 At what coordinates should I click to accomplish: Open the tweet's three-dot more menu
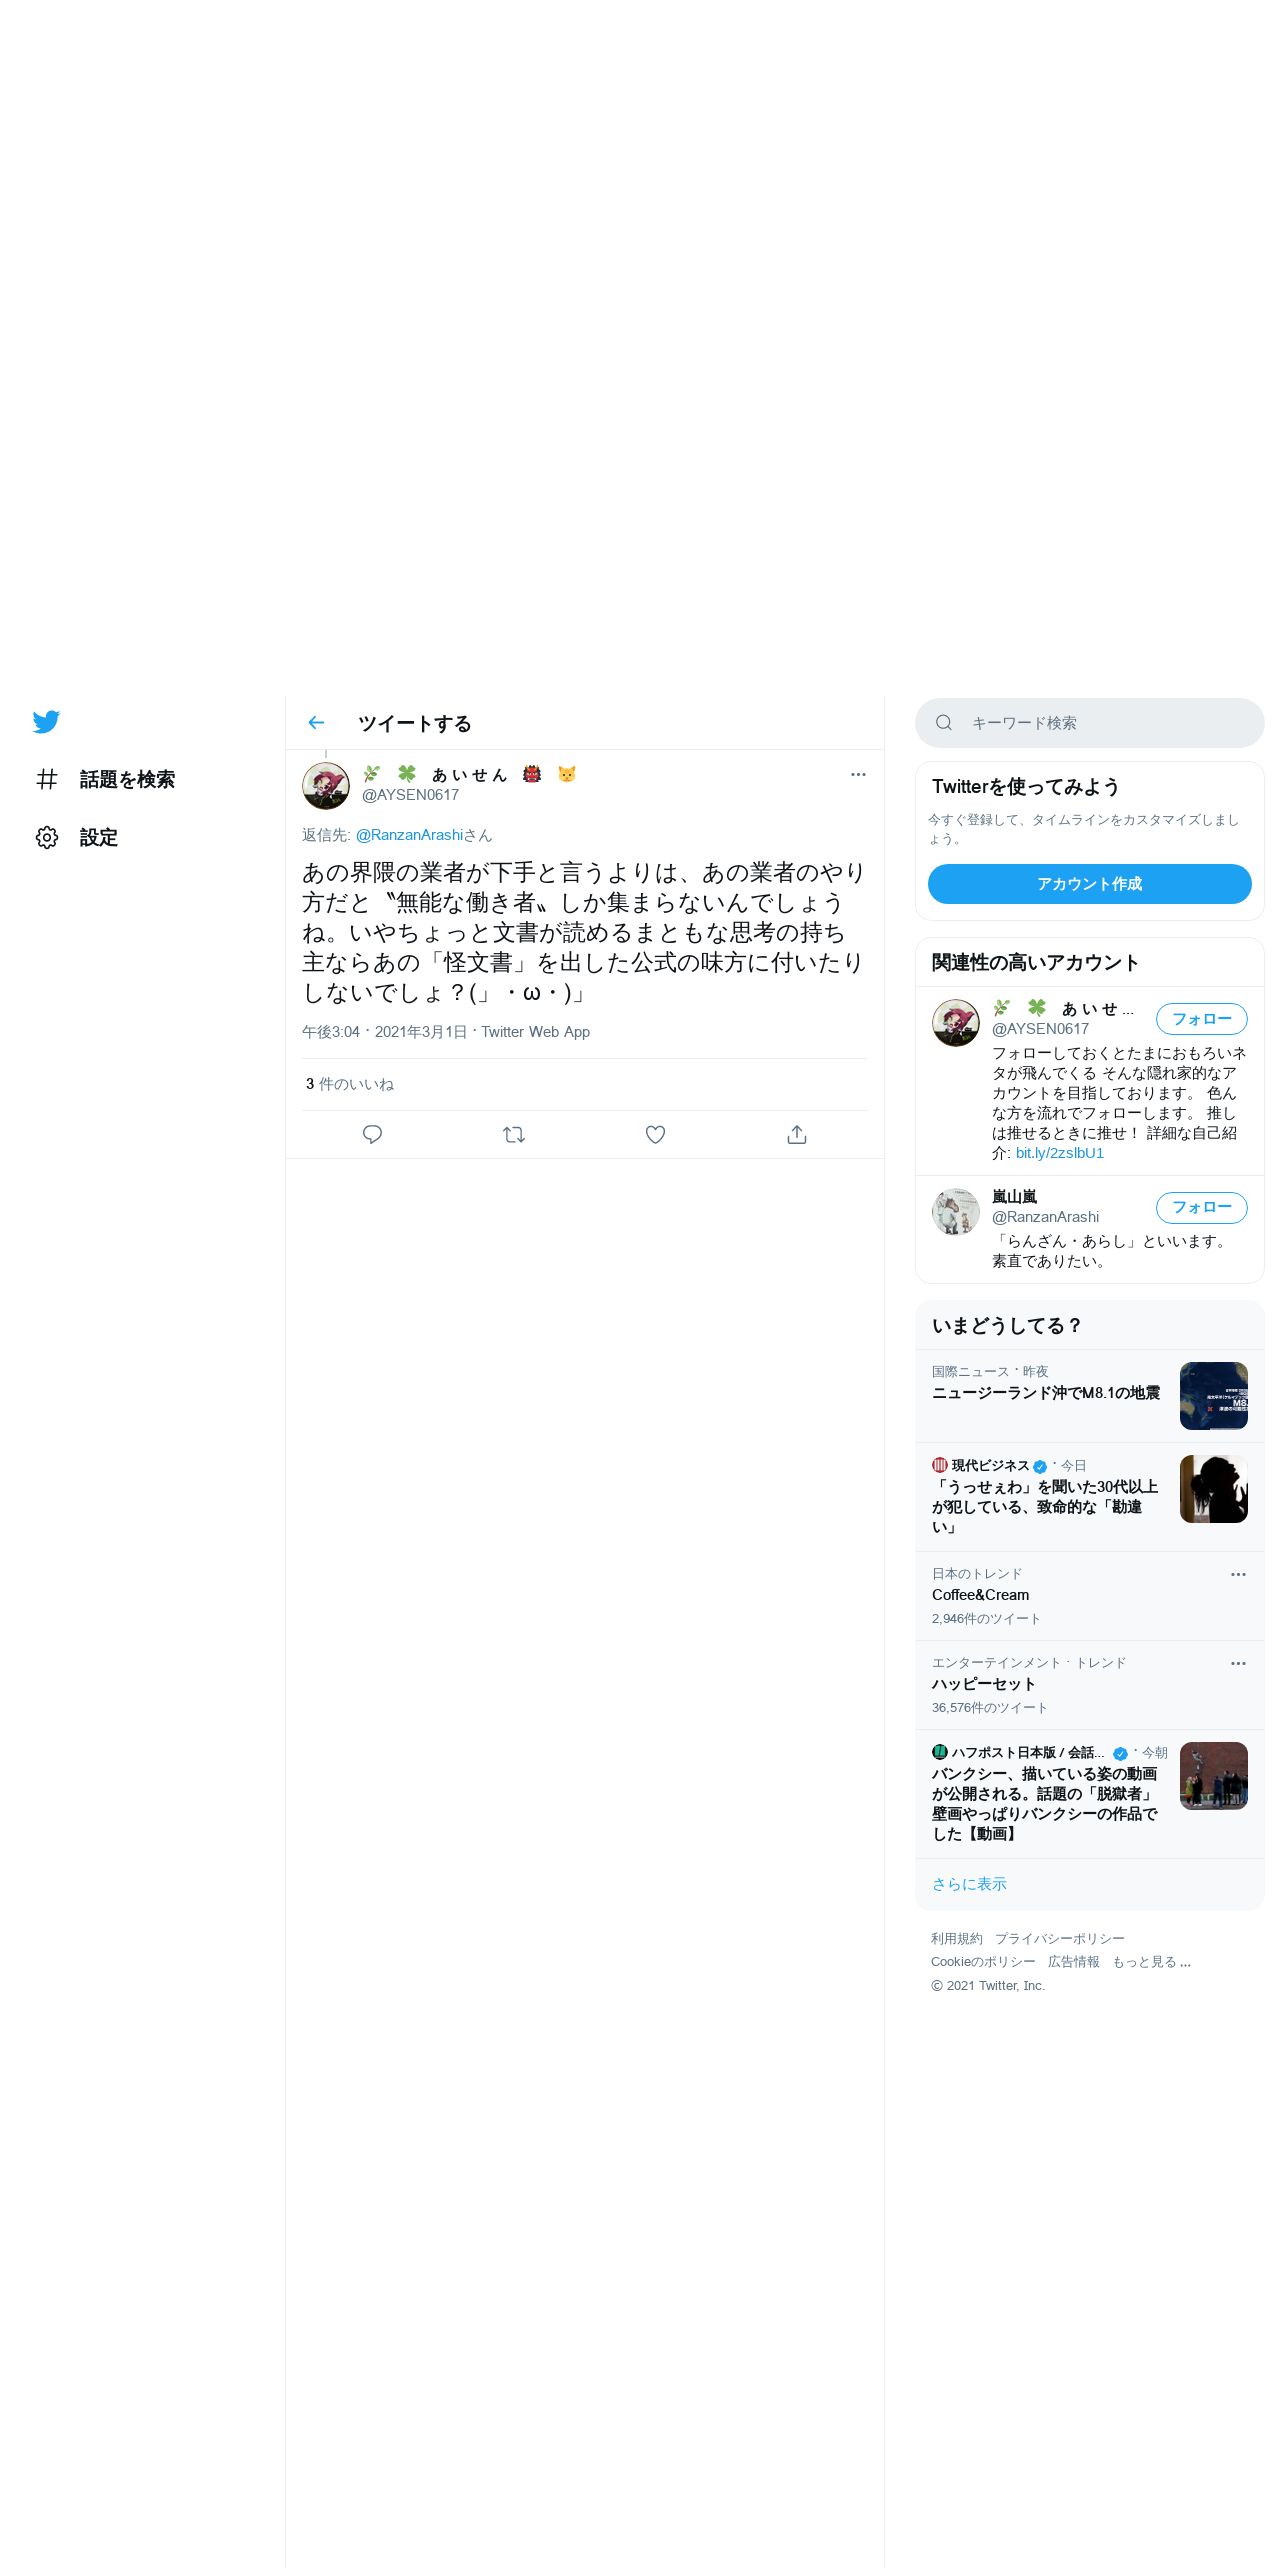coord(858,774)
